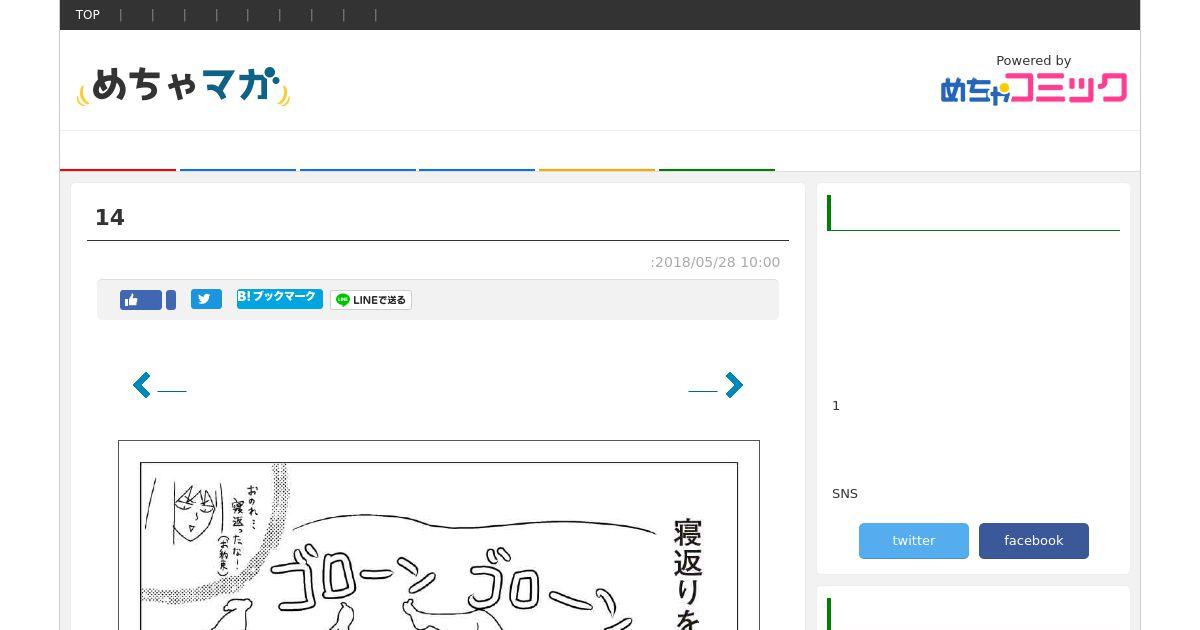Send the page via LINEで送る button
The width and height of the screenshot is (1200, 630).
click(x=371, y=300)
